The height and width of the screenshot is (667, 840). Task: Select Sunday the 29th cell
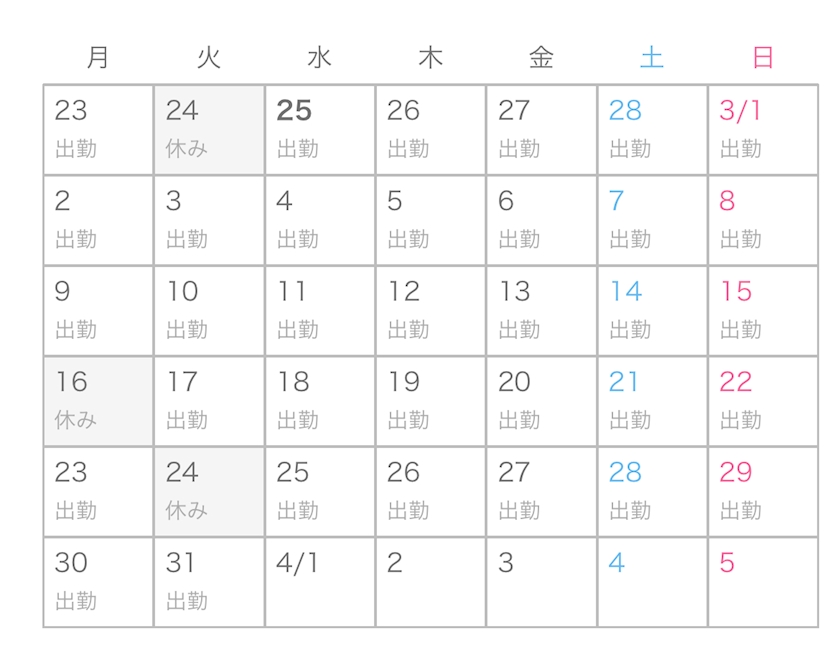coord(763,492)
